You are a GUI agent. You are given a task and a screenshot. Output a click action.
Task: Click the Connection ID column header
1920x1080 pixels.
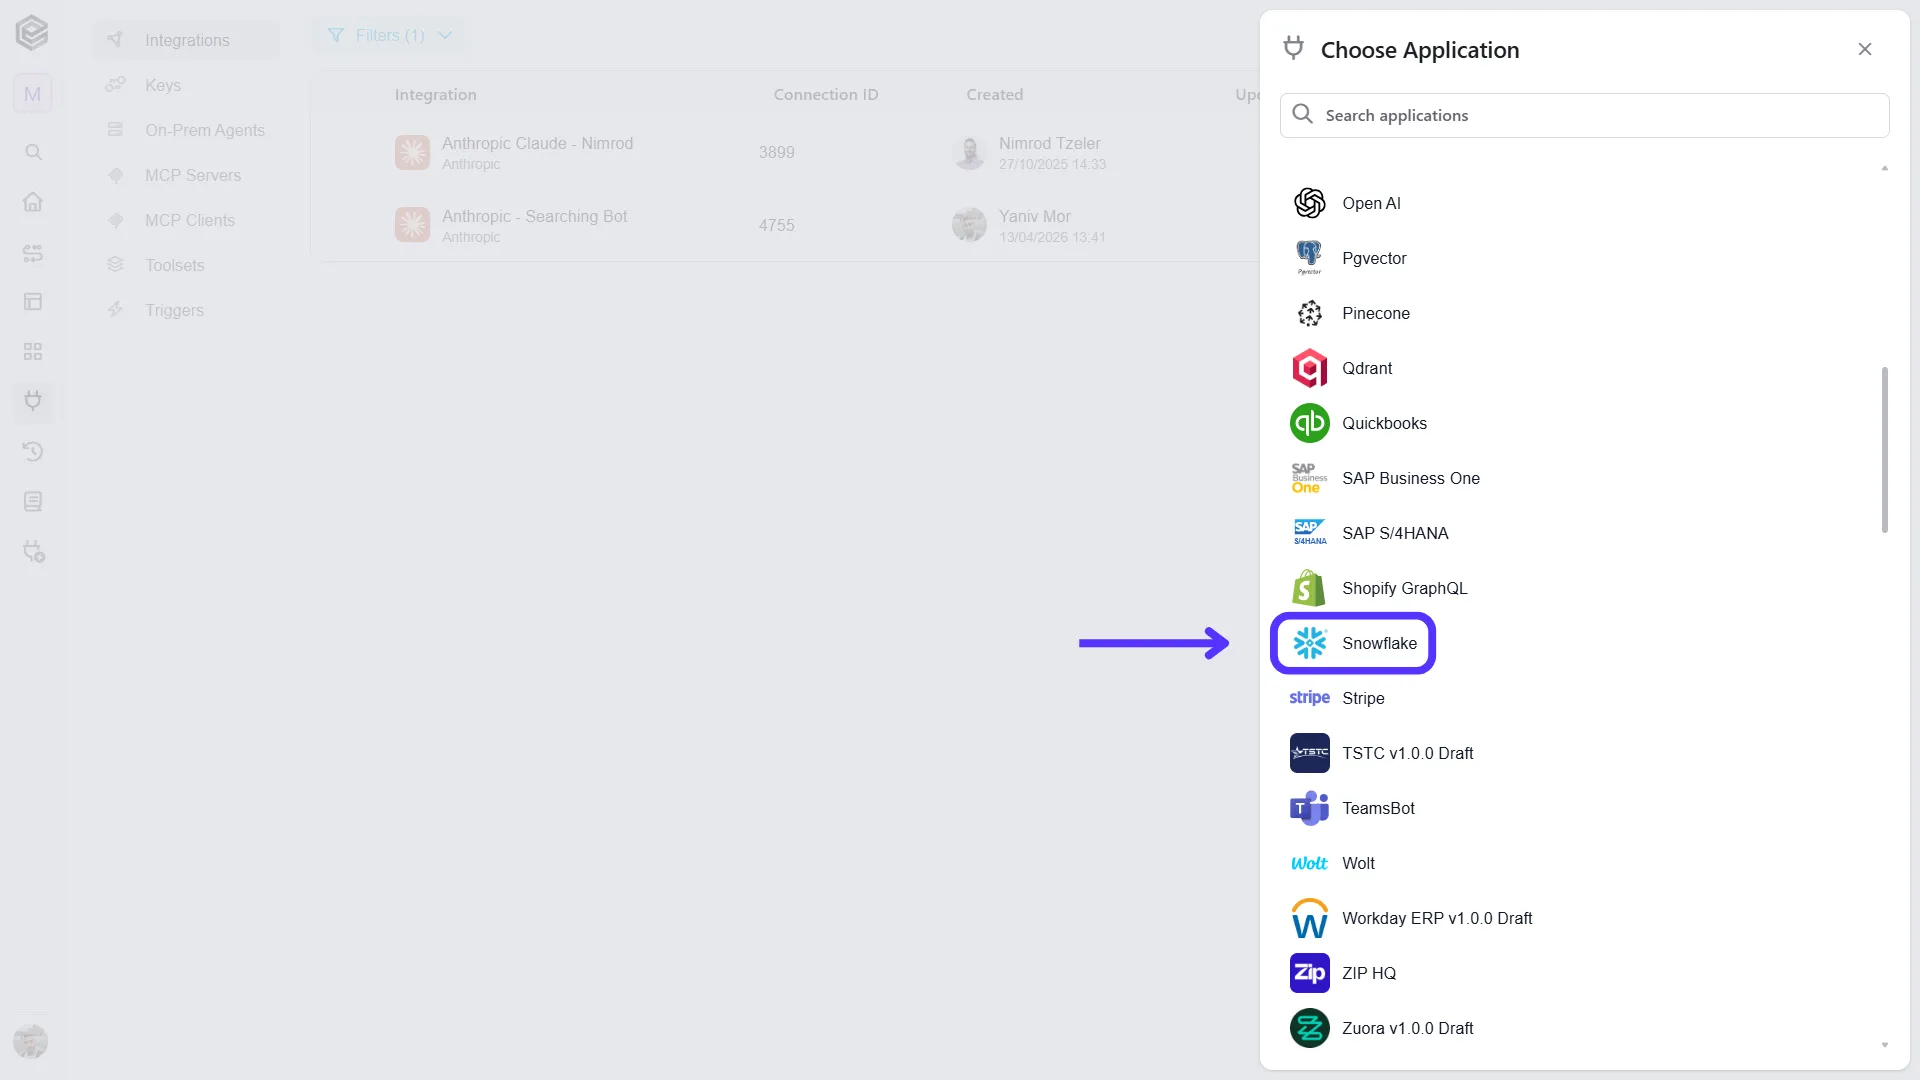point(825,95)
